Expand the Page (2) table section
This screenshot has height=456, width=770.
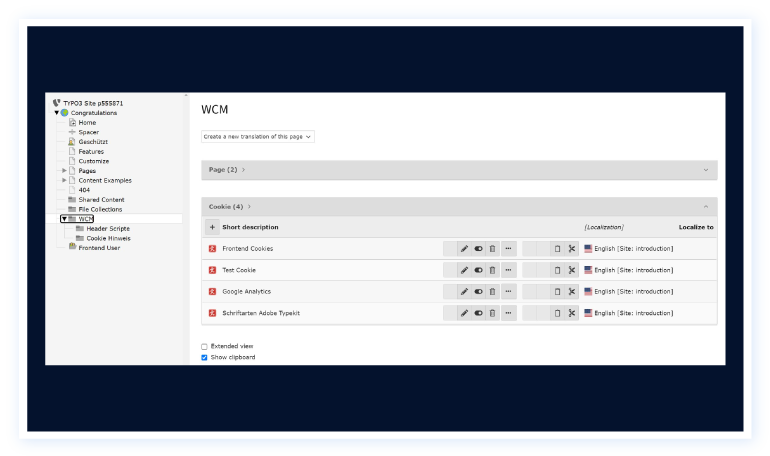(x=706, y=170)
